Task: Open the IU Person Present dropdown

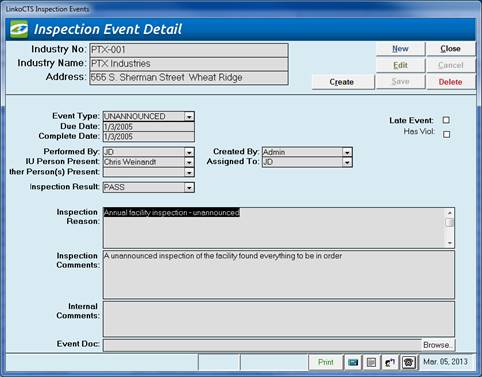Action: click(x=189, y=162)
